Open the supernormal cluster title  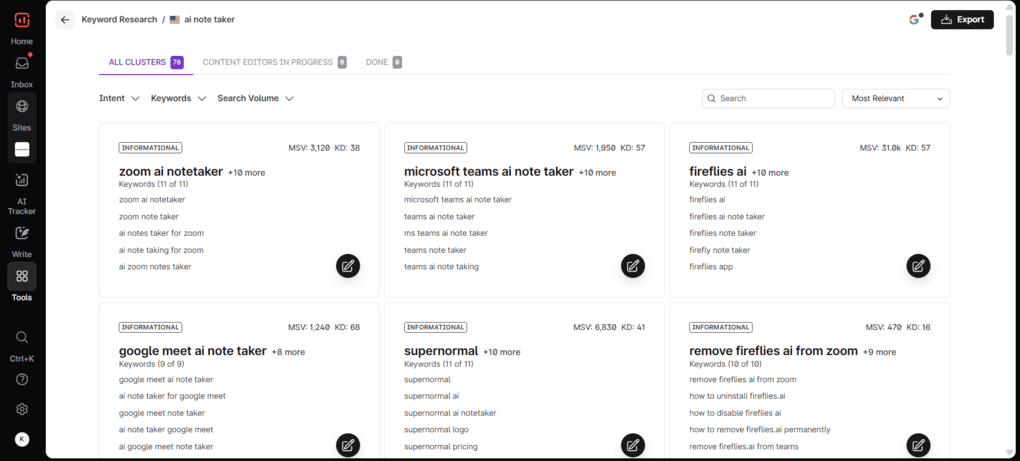point(441,351)
